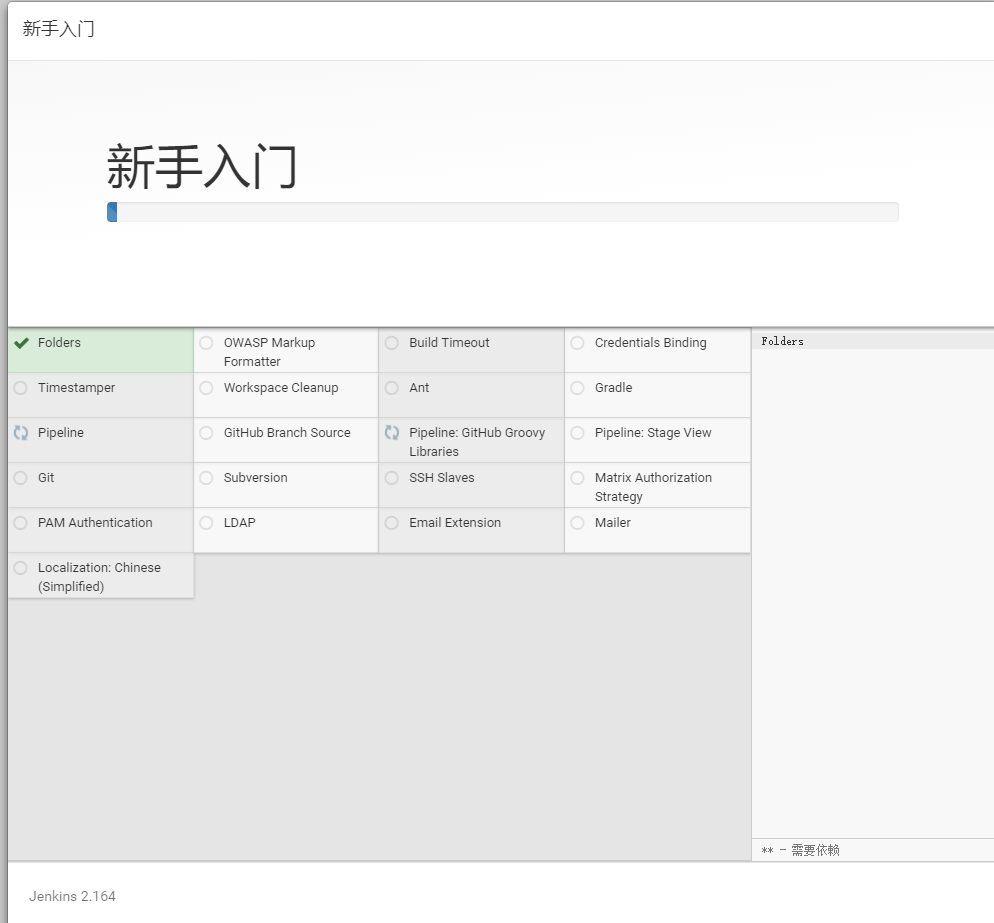
Task: Click the Localization: Chinese (Simplified) plugin name
Action: point(100,578)
